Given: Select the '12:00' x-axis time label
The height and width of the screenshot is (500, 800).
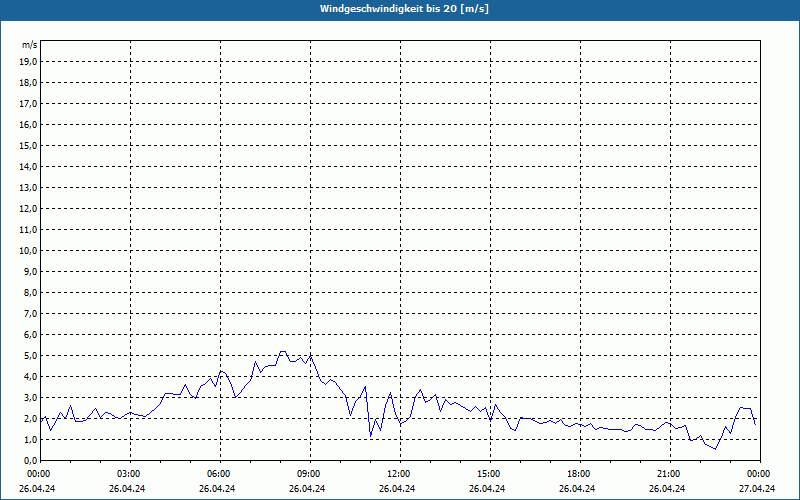Looking at the screenshot, I should tap(400, 474).
